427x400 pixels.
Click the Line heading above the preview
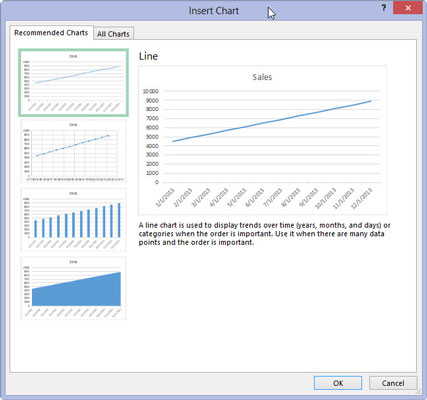(148, 56)
